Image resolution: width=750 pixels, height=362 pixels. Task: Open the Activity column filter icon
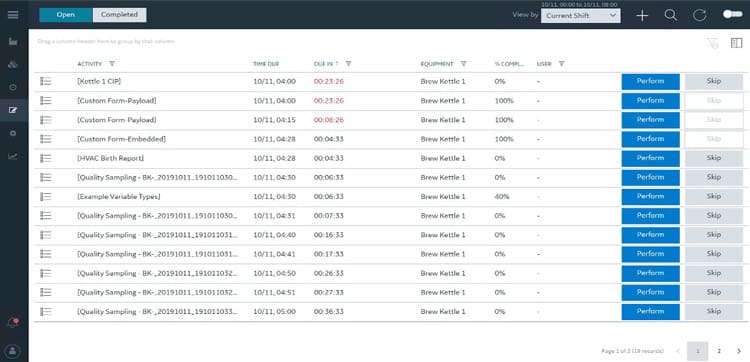112,64
